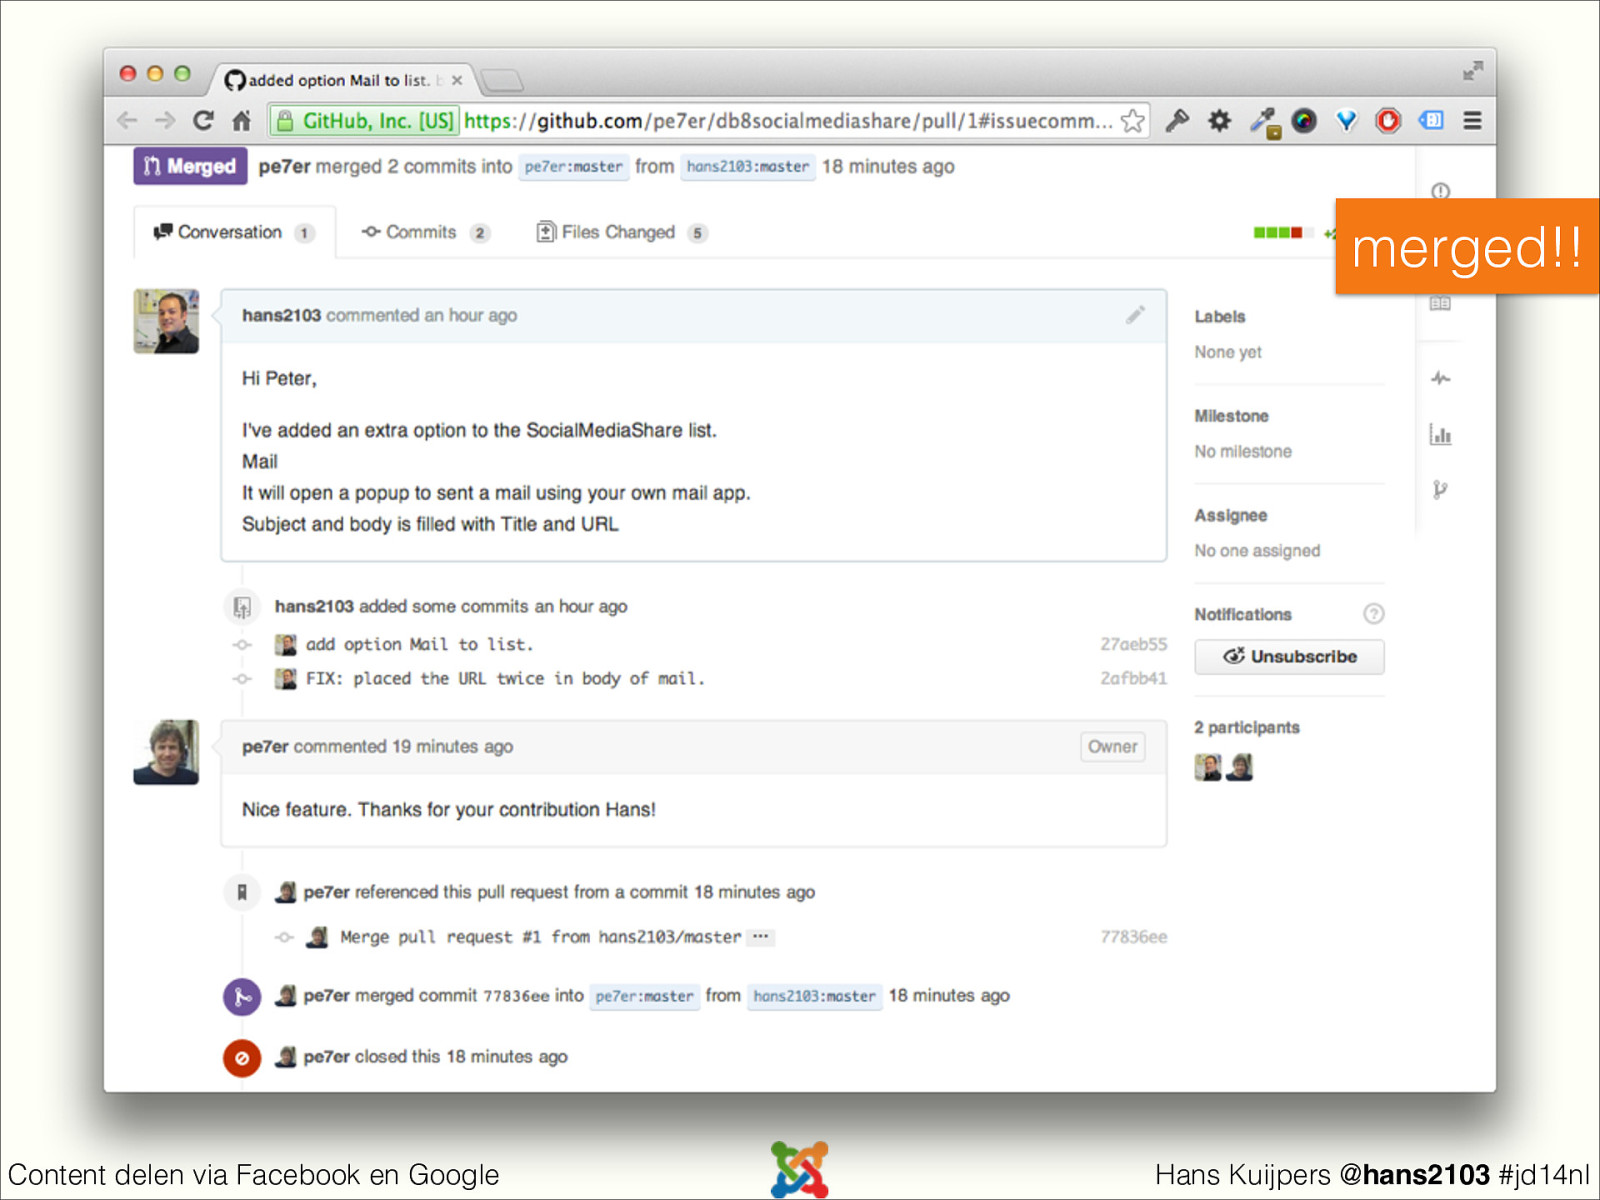Expand merge commit message ellipsis
Screen dimensions: 1600x1200
pyautogui.click(x=761, y=937)
